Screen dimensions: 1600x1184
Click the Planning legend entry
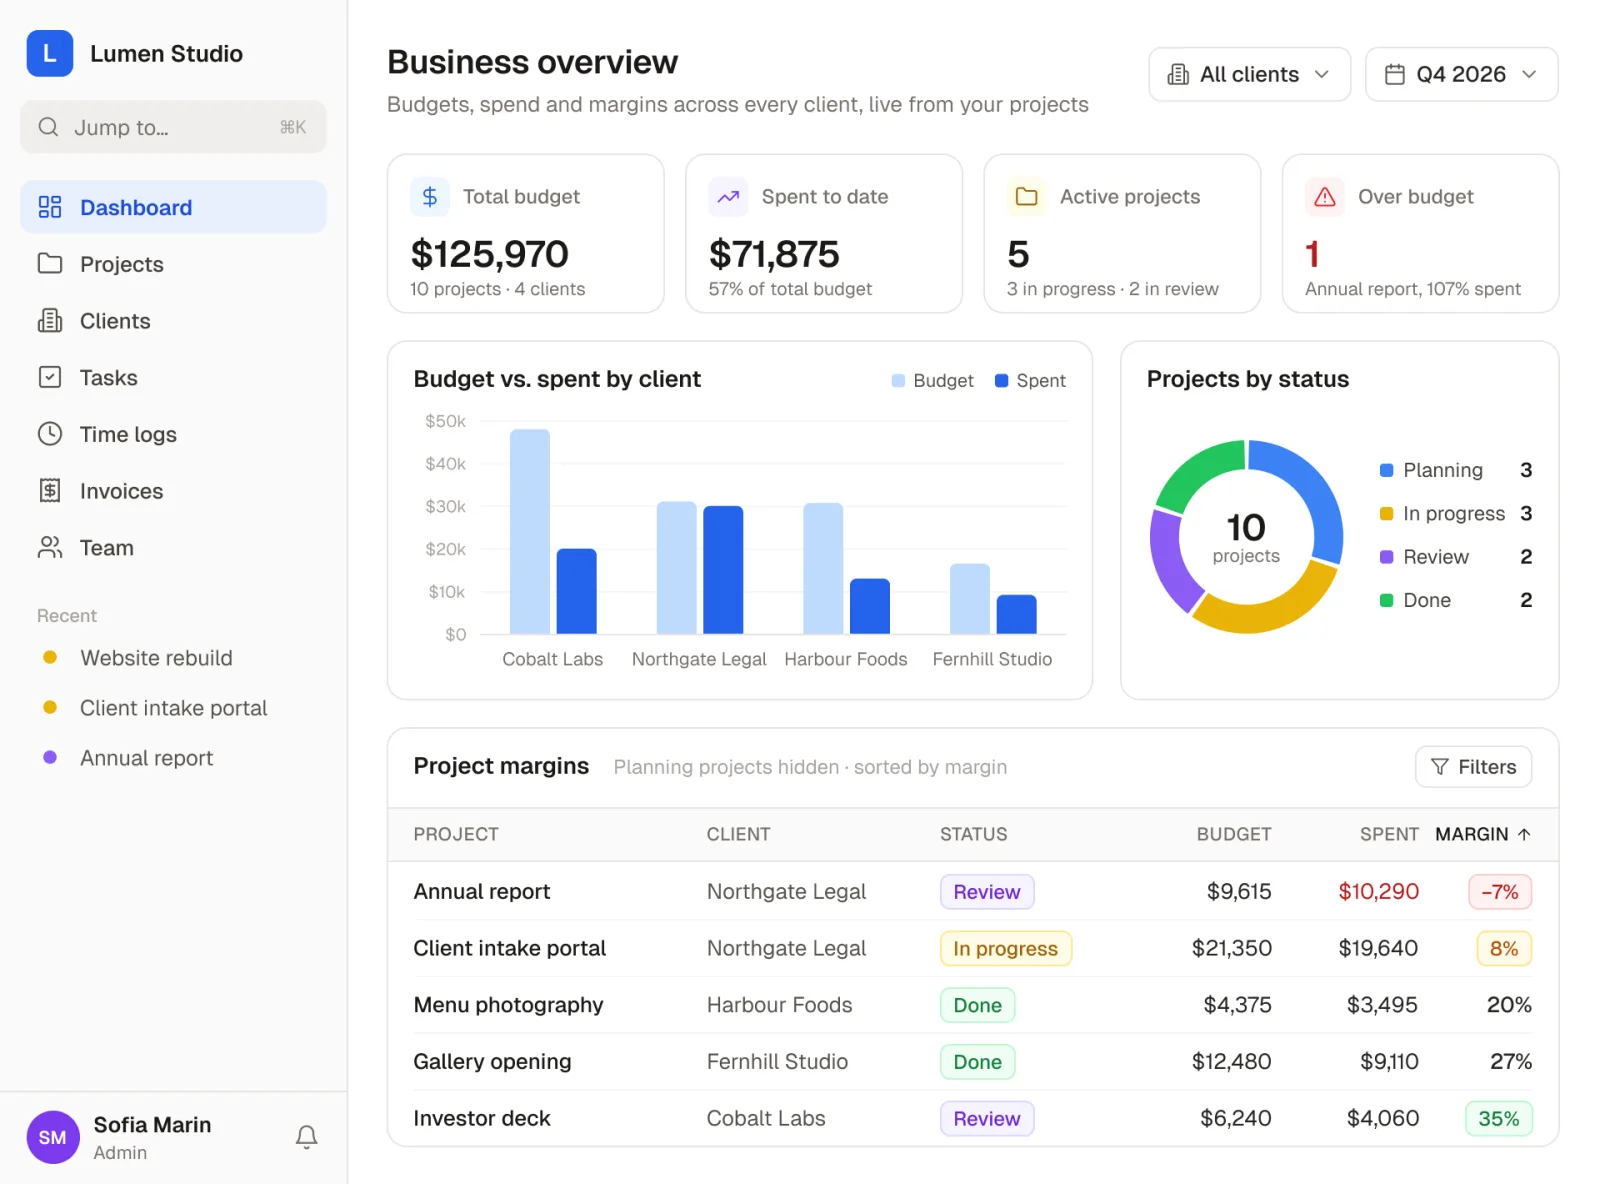point(1456,470)
